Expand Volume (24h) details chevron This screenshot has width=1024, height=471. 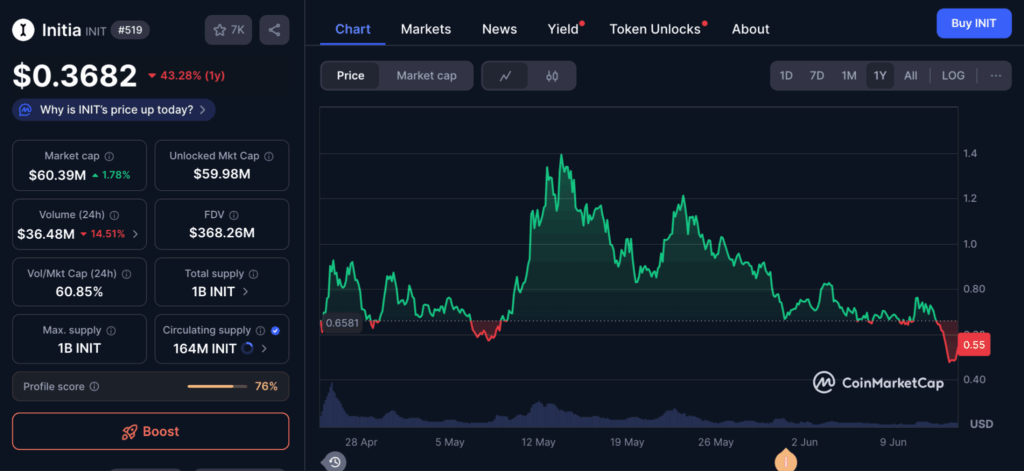(136, 234)
